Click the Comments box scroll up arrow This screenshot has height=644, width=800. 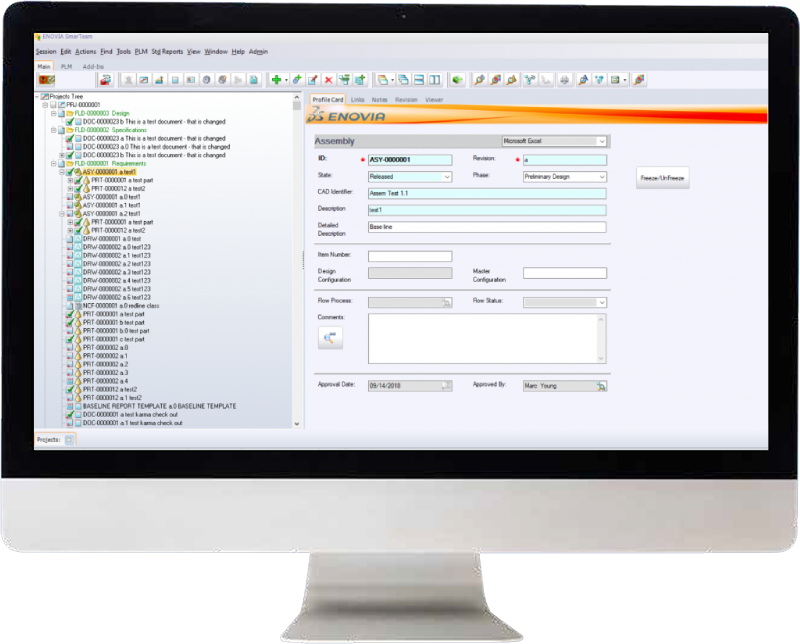[601, 319]
